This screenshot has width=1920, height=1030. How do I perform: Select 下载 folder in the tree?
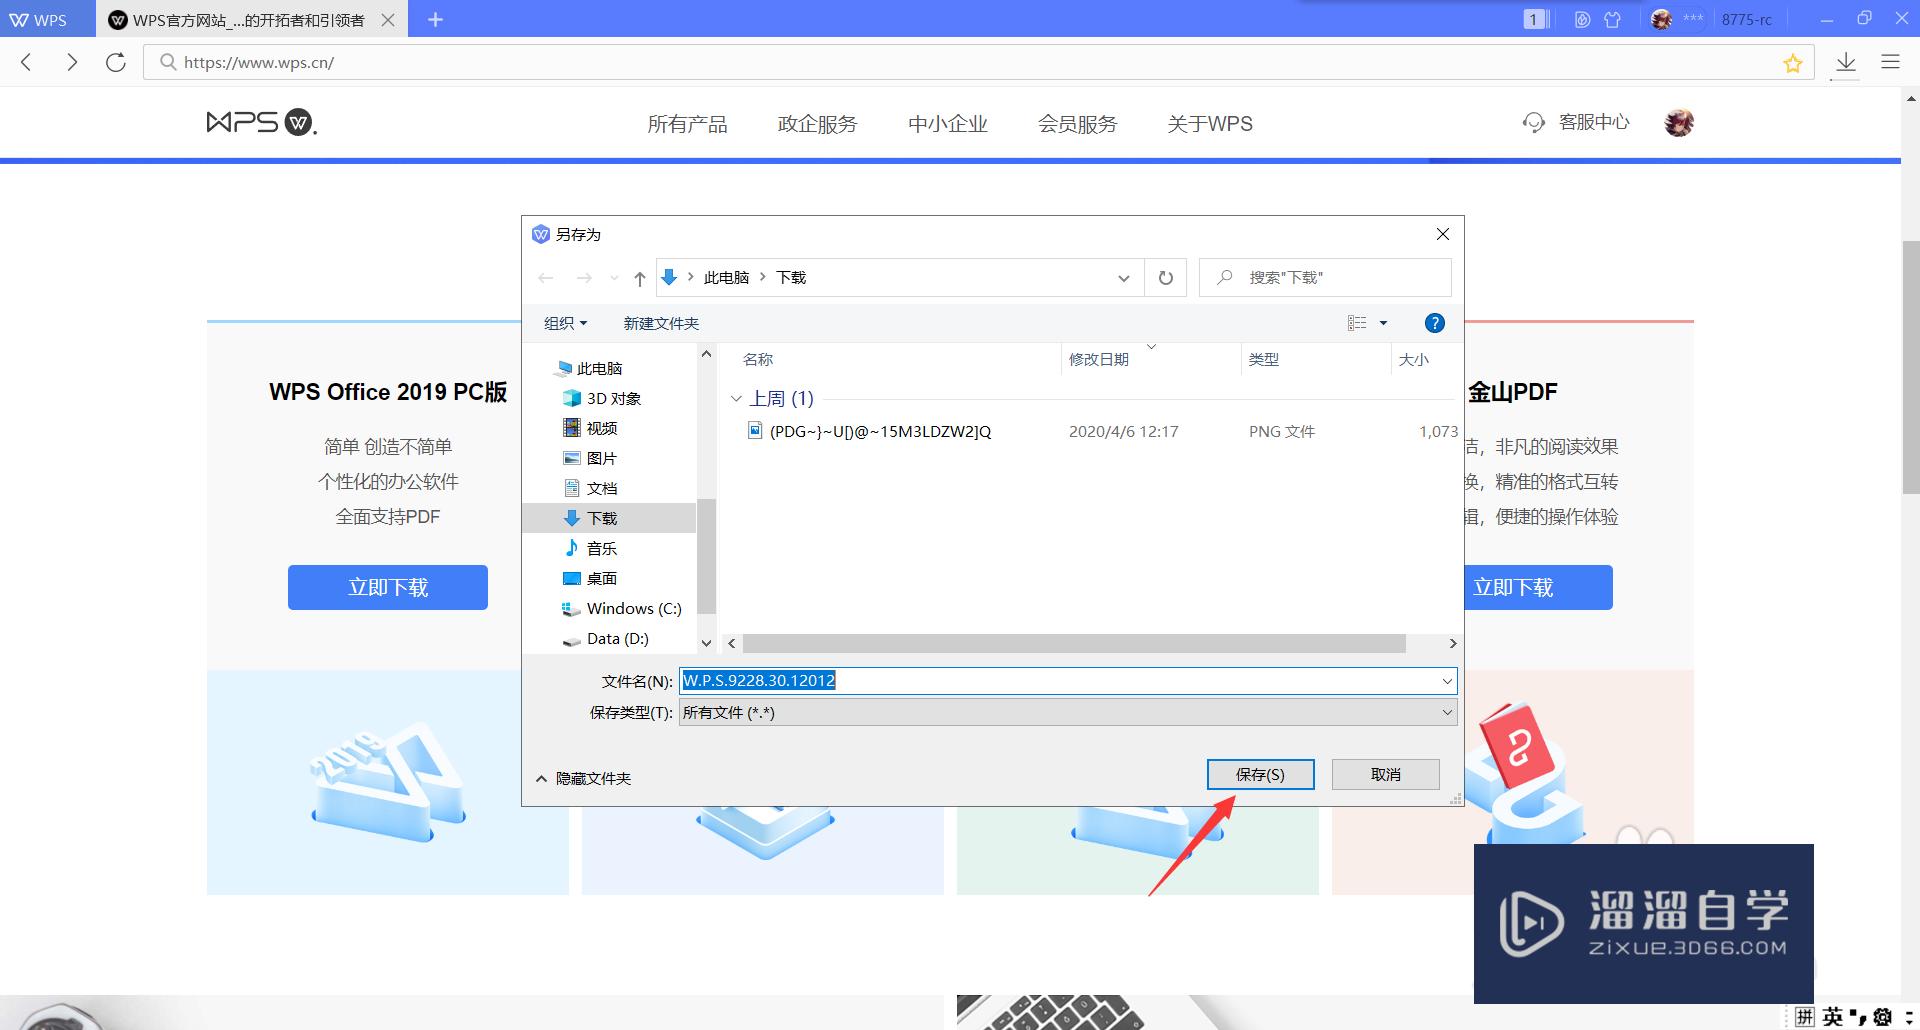(601, 518)
